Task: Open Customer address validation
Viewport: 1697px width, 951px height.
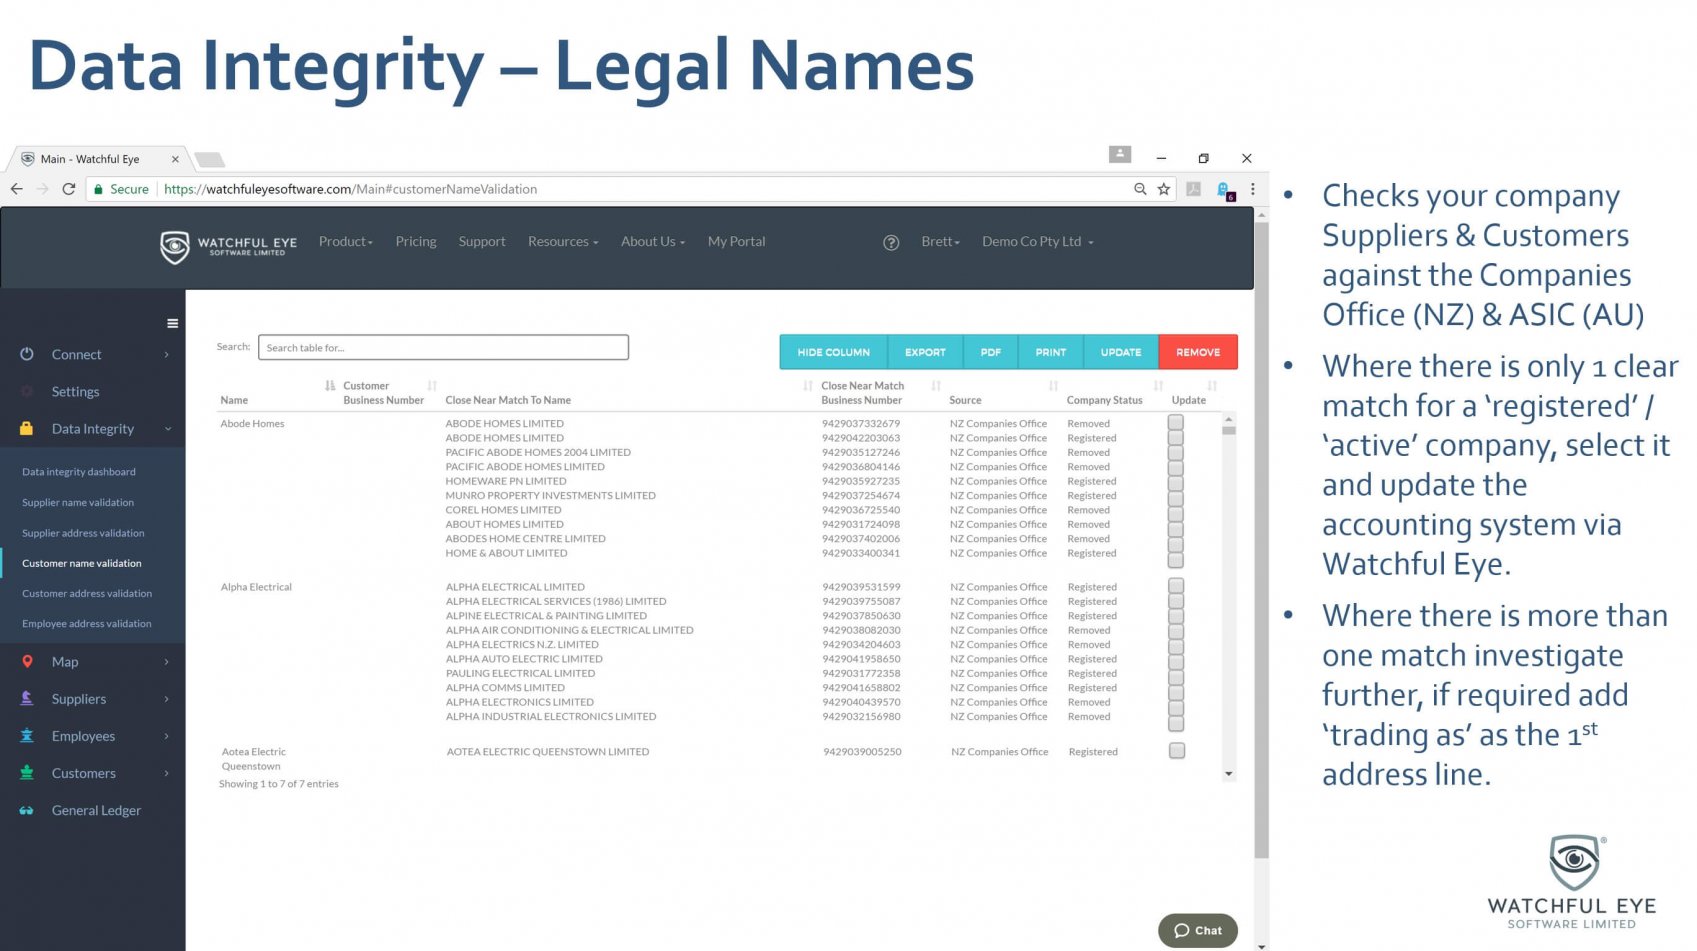Action: tap(87, 594)
